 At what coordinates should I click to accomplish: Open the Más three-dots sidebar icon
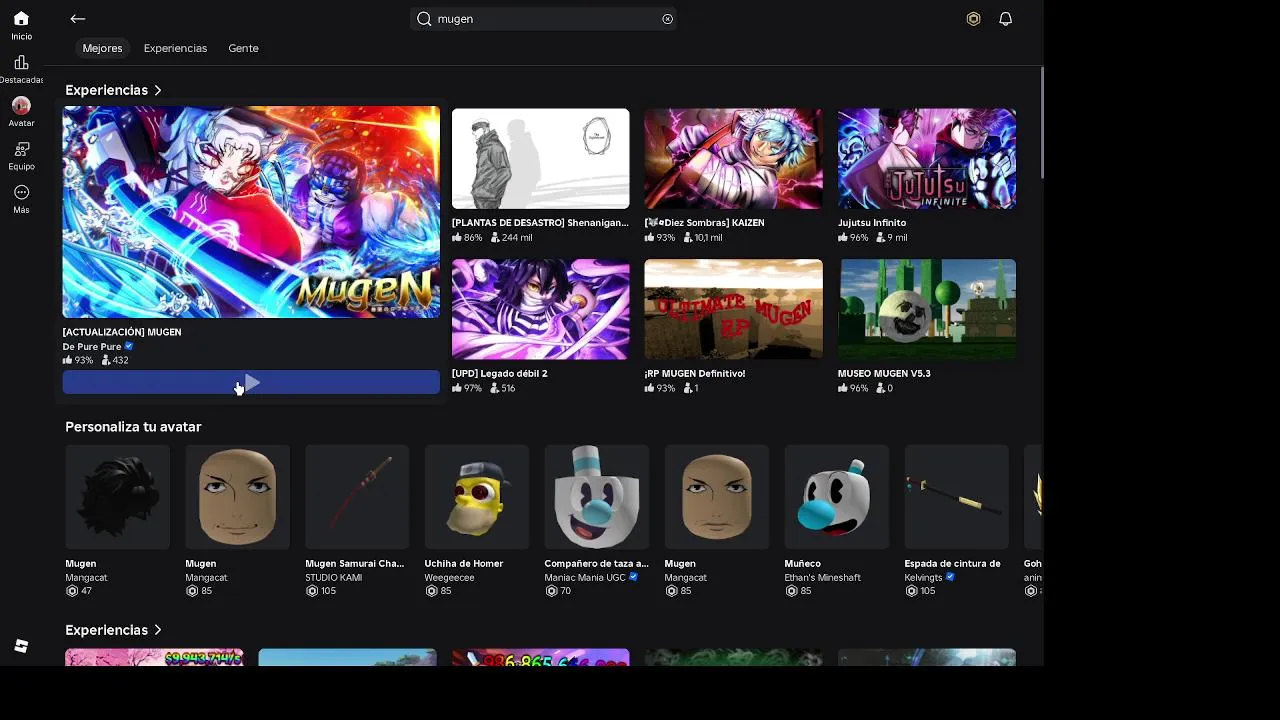pyautogui.click(x=21, y=193)
